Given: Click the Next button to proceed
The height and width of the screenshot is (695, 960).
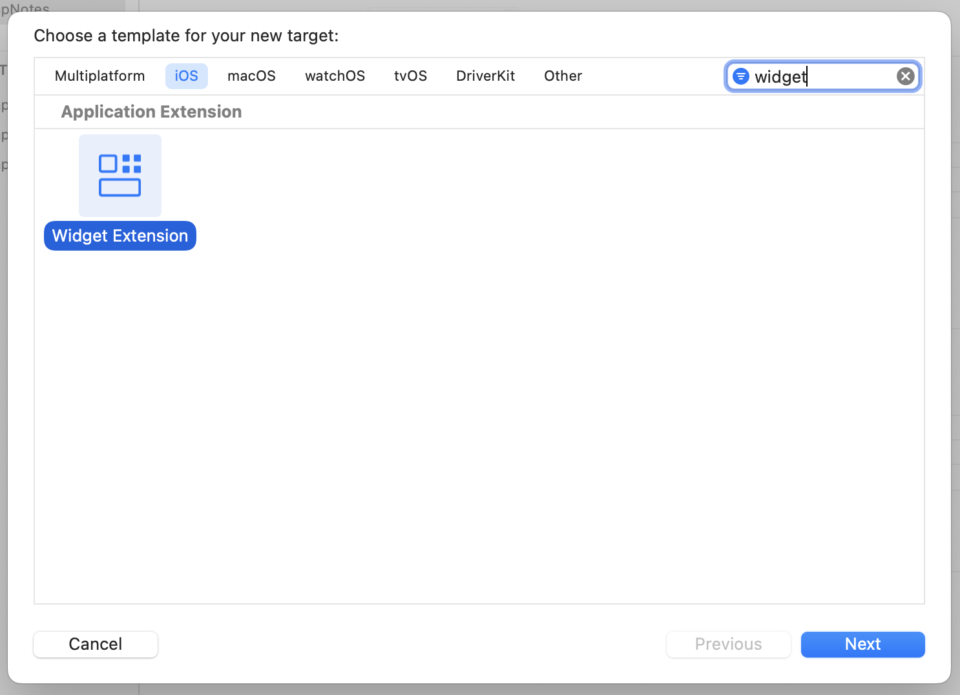Looking at the screenshot, I should coord(862,644).
